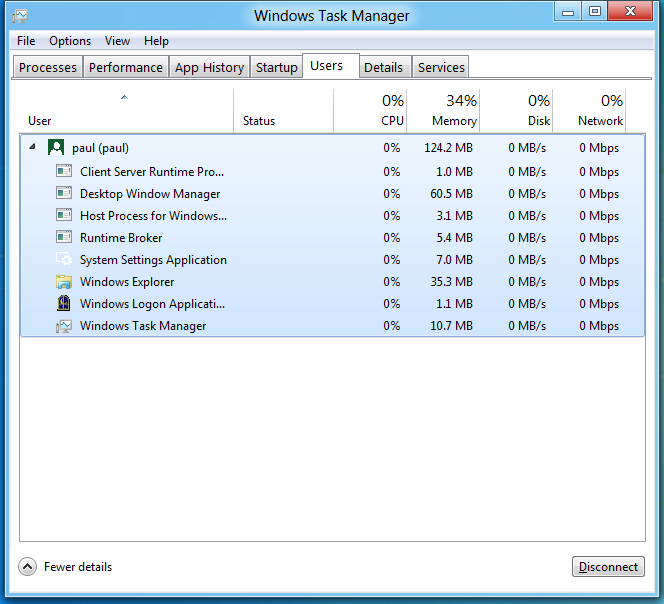Image resolution: width=664 pixels, height=604 pixels.
Task: Select the Host Process for Windows... row
Action: [x=332, y=215]
